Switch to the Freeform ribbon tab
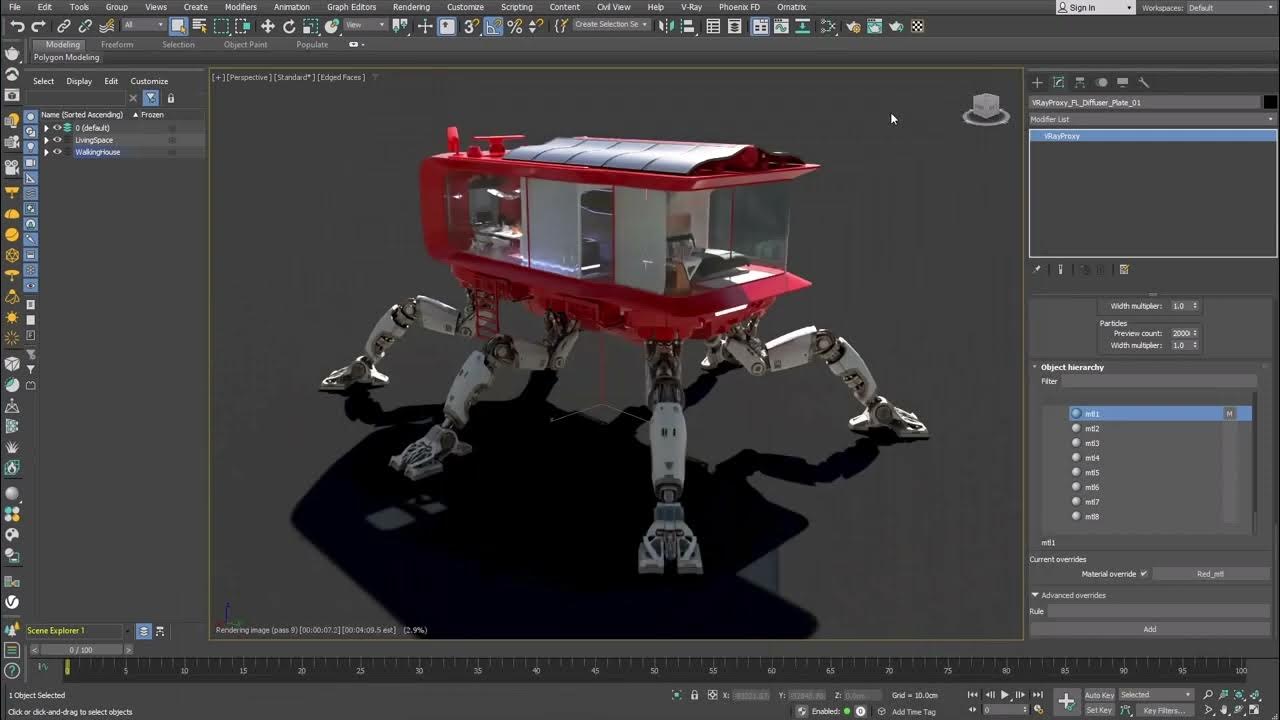1280x720 pixels. 117,45
